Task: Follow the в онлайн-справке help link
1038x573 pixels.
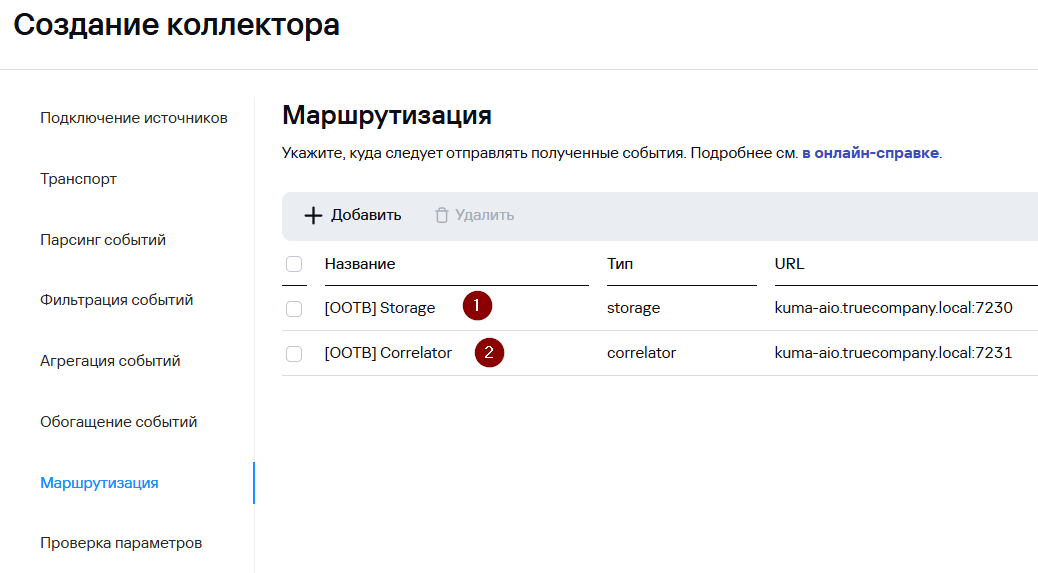Action: click(870, 153)
